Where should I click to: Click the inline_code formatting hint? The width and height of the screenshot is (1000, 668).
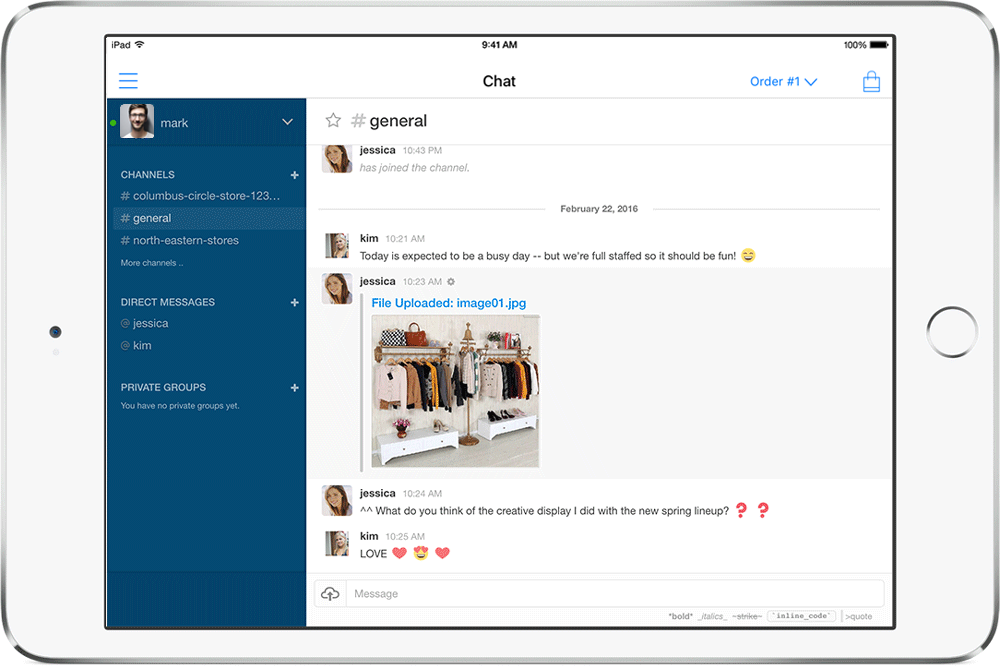click(801, 616)
